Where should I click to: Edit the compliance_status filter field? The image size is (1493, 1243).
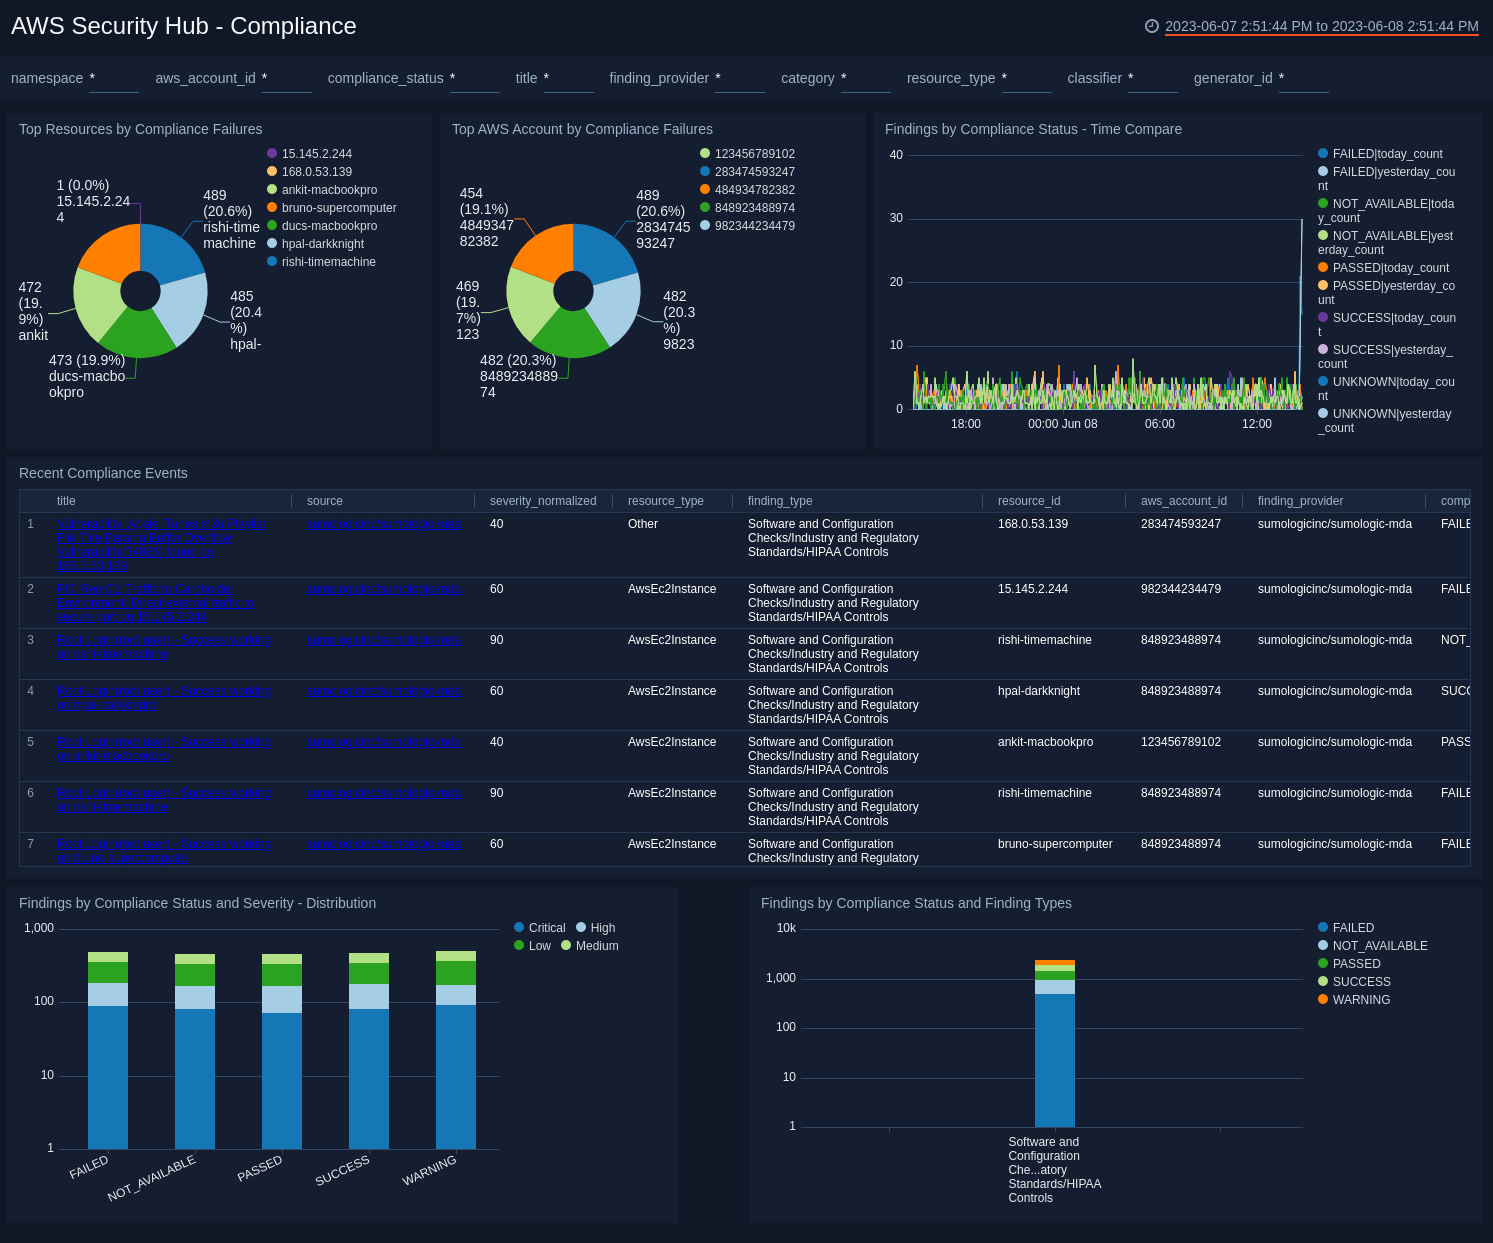click(475, 78)
